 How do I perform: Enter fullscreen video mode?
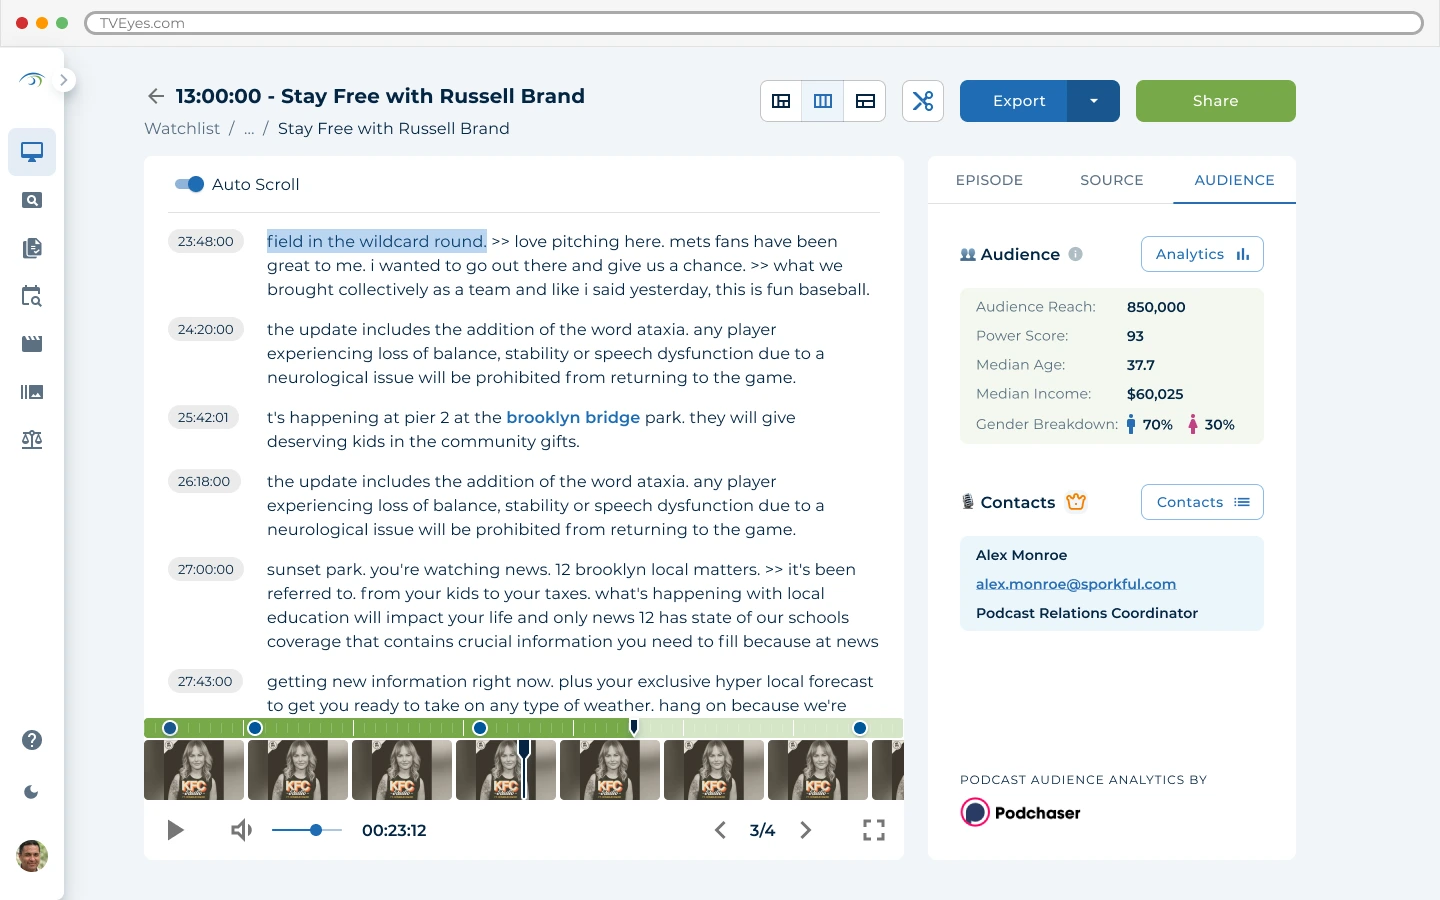pos(873,830)
